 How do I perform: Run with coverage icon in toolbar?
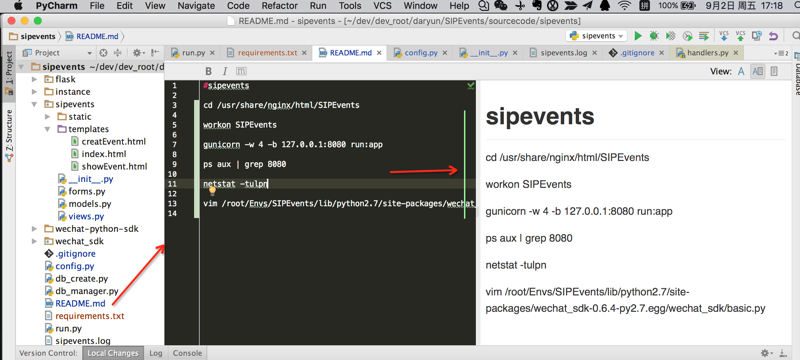coord(671,36)
